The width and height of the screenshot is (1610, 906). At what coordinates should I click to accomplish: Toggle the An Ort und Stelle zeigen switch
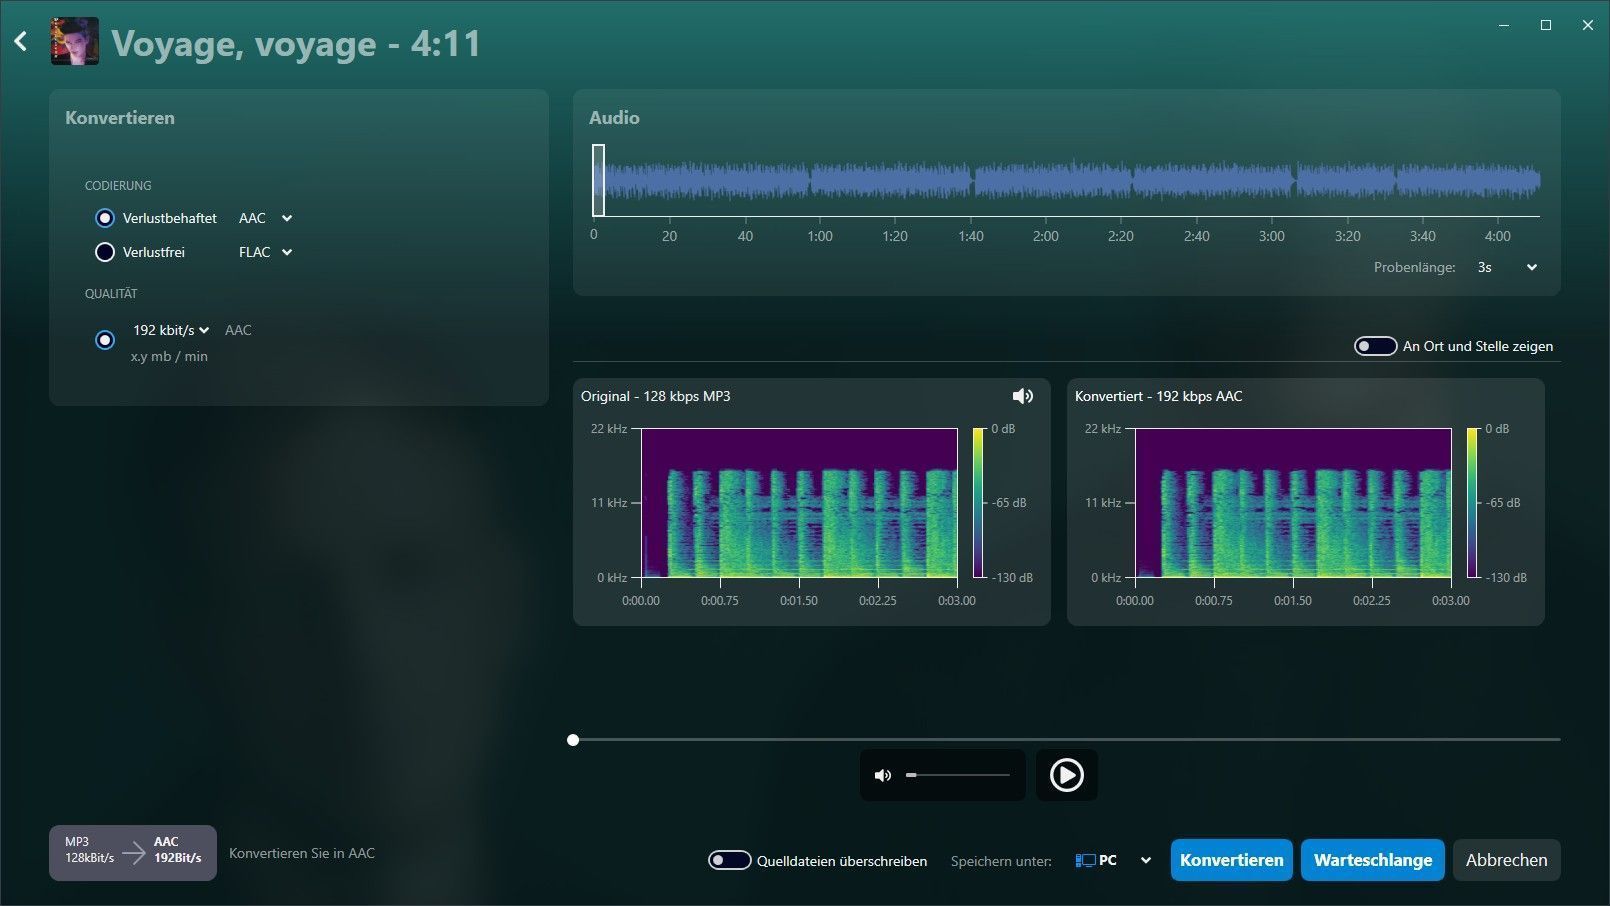coord(1375,346)
